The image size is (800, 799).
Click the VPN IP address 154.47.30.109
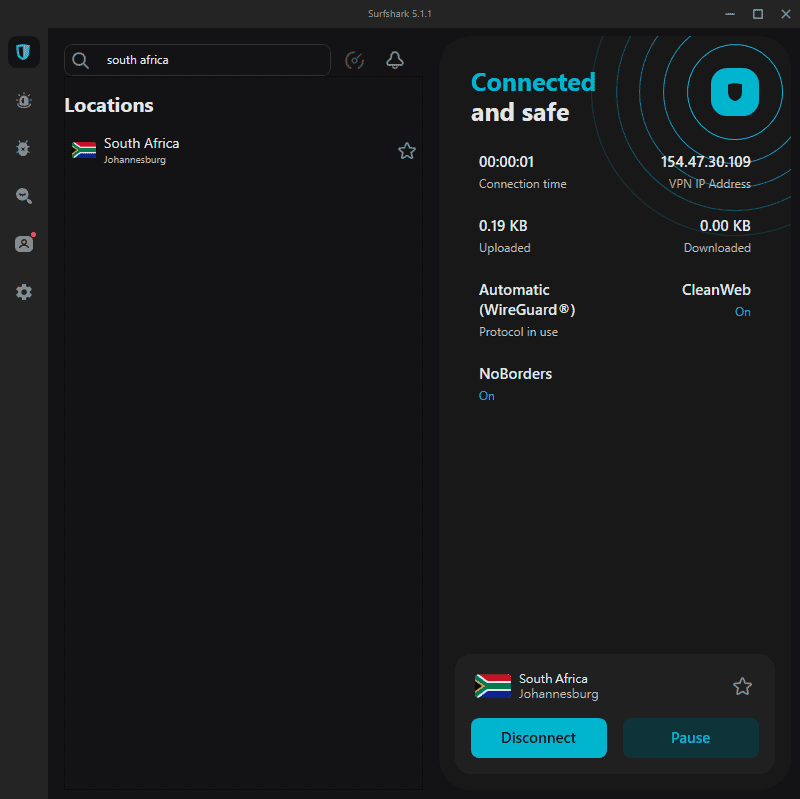(706, 162)
